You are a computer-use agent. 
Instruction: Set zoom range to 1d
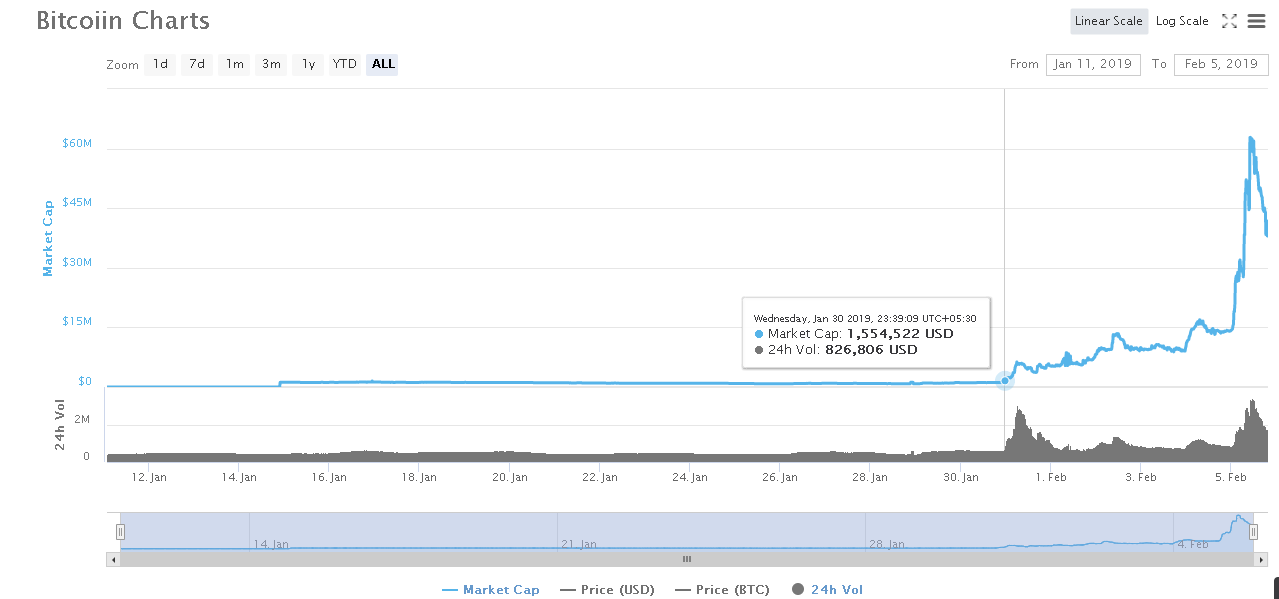tap(160, 64)
